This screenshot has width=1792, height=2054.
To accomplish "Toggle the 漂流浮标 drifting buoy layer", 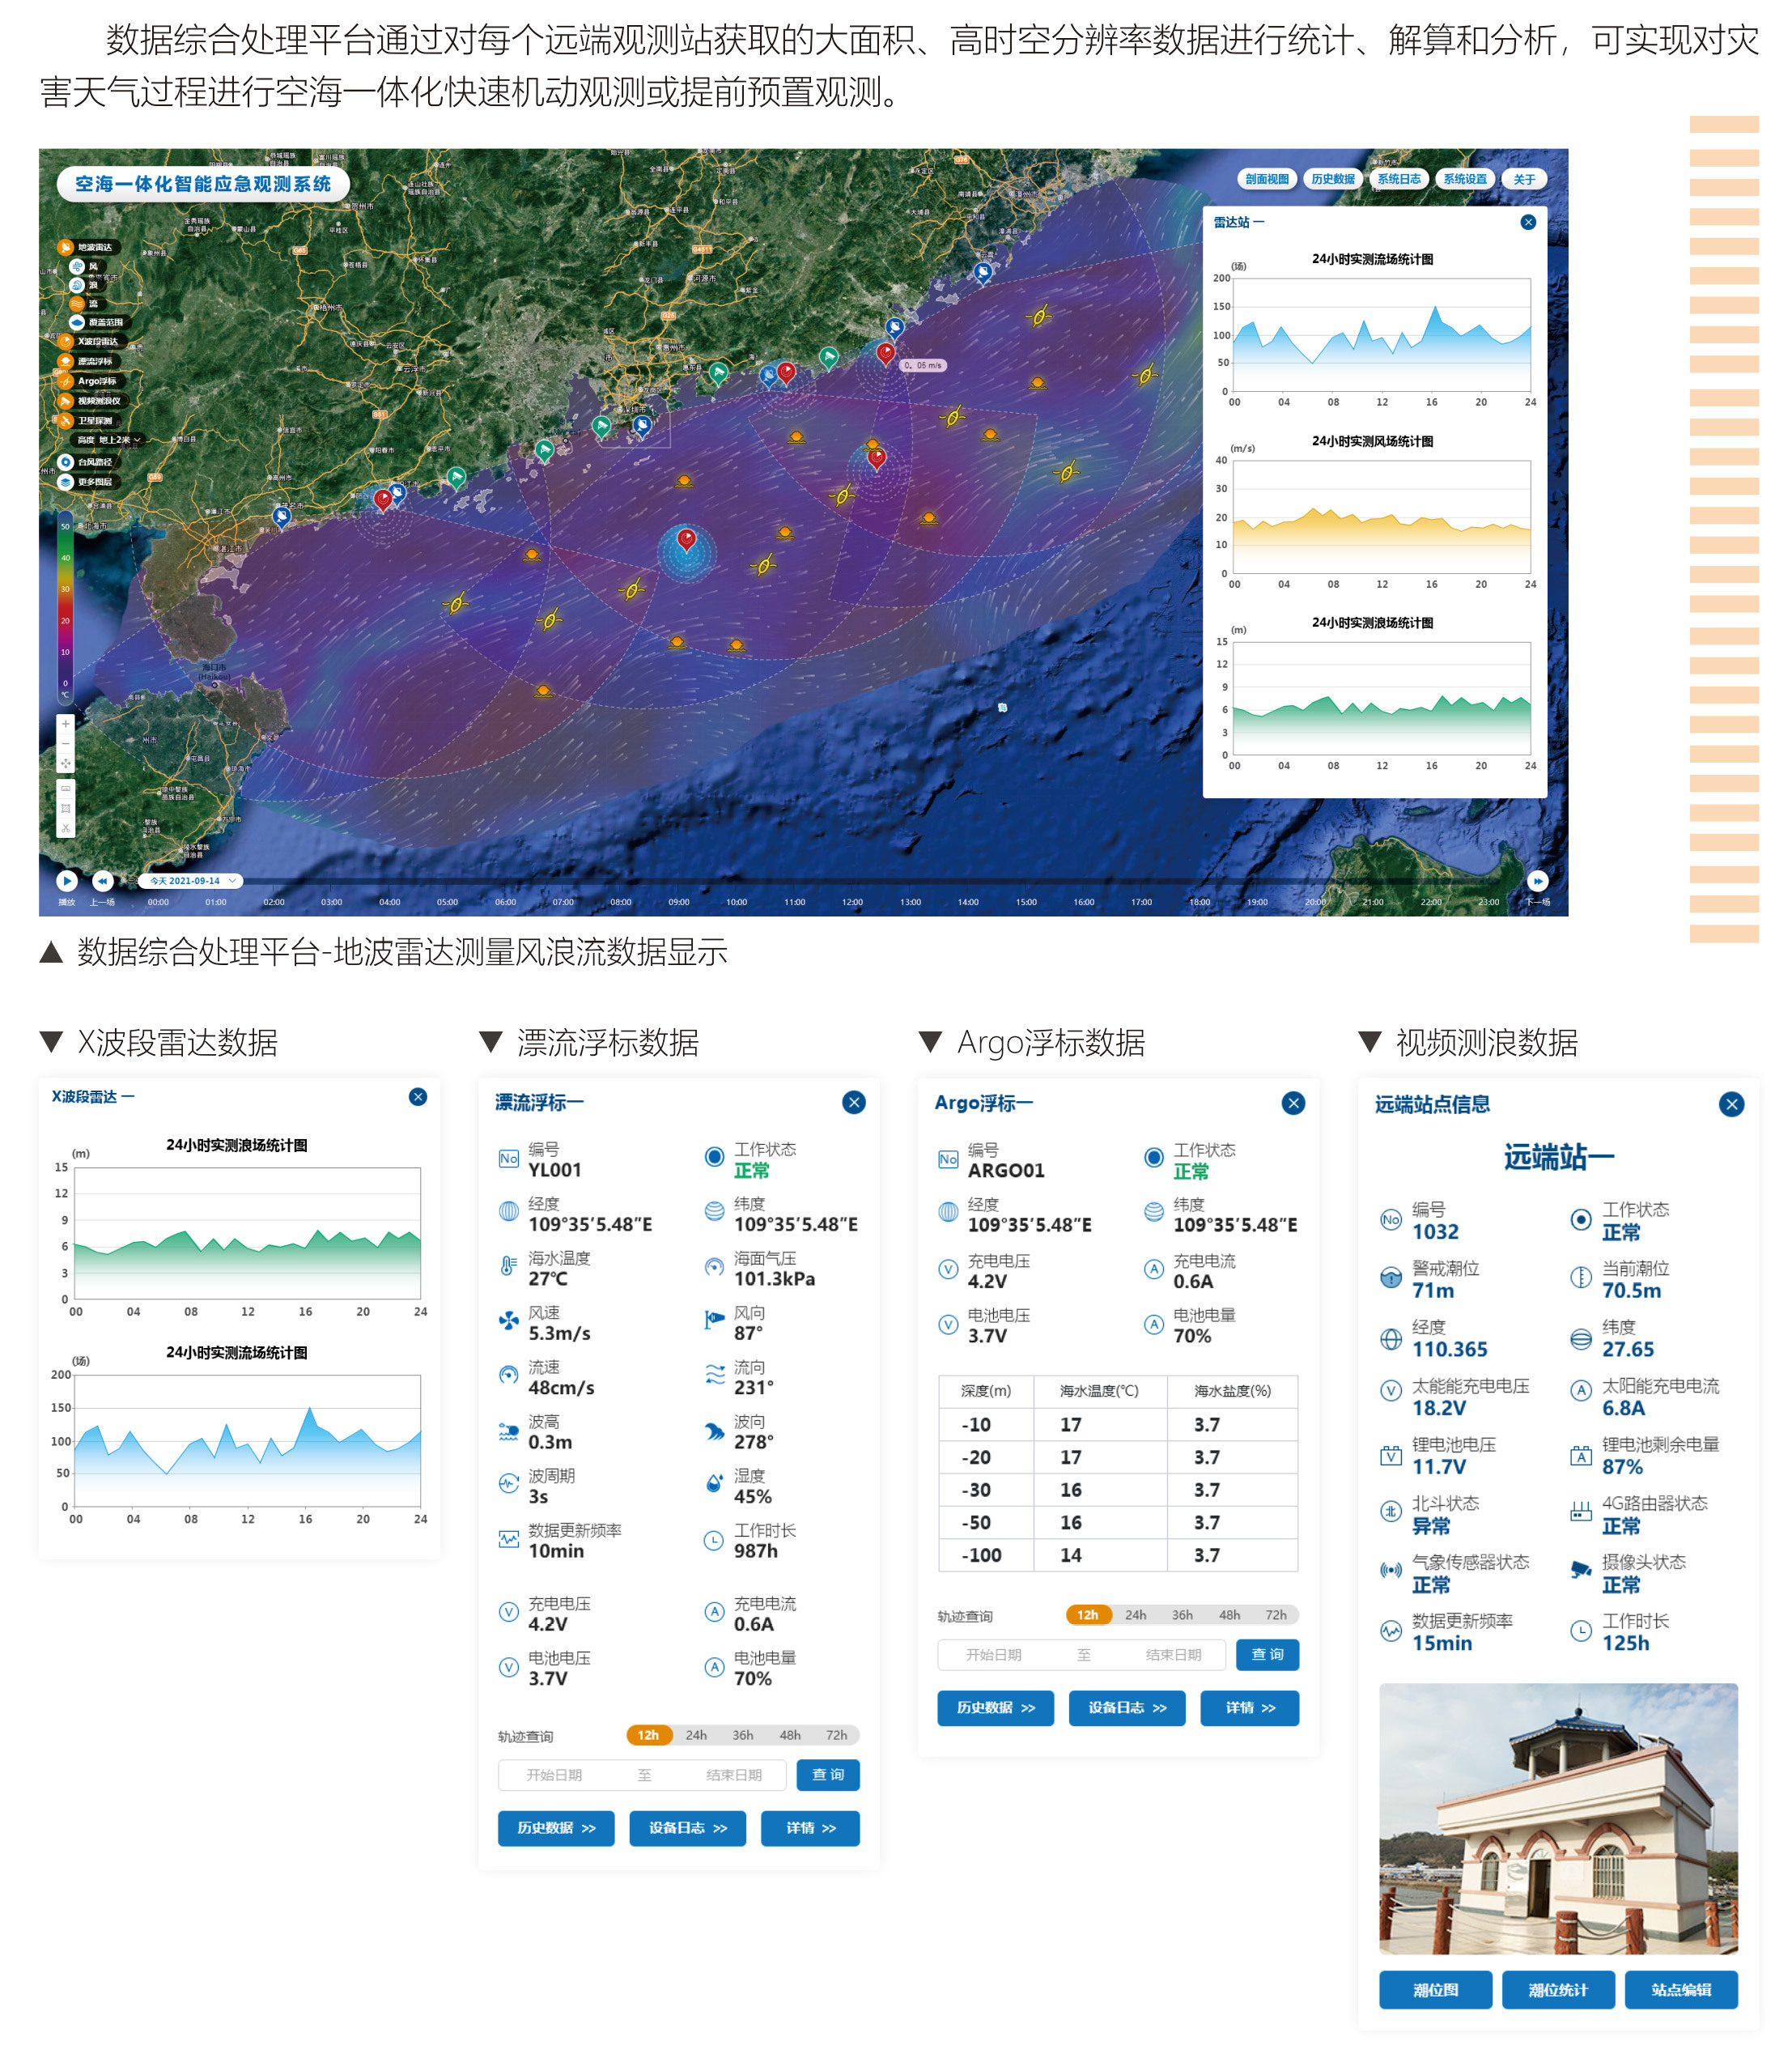I will (88, 361).
